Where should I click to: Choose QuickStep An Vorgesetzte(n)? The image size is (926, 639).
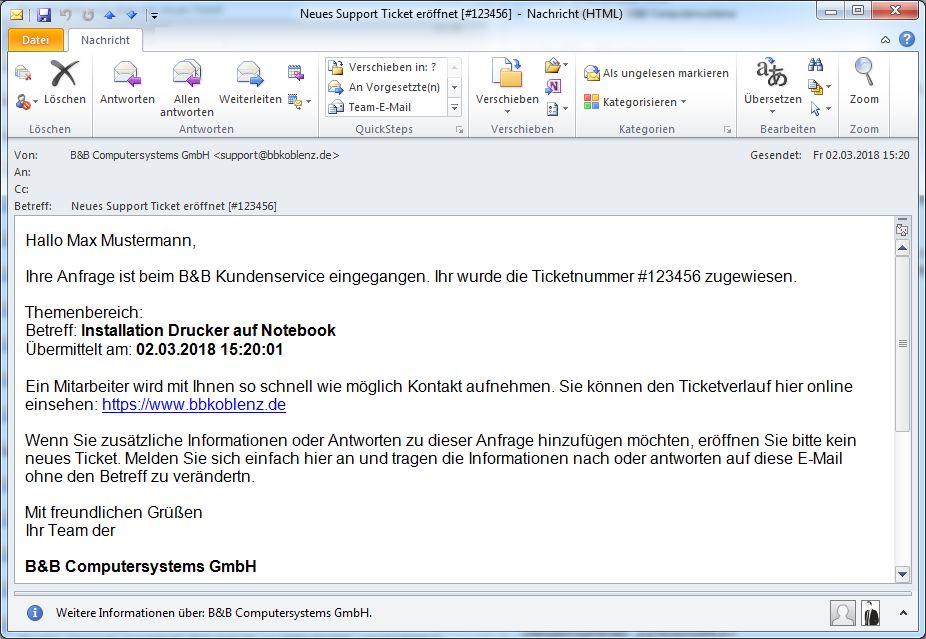386,87
